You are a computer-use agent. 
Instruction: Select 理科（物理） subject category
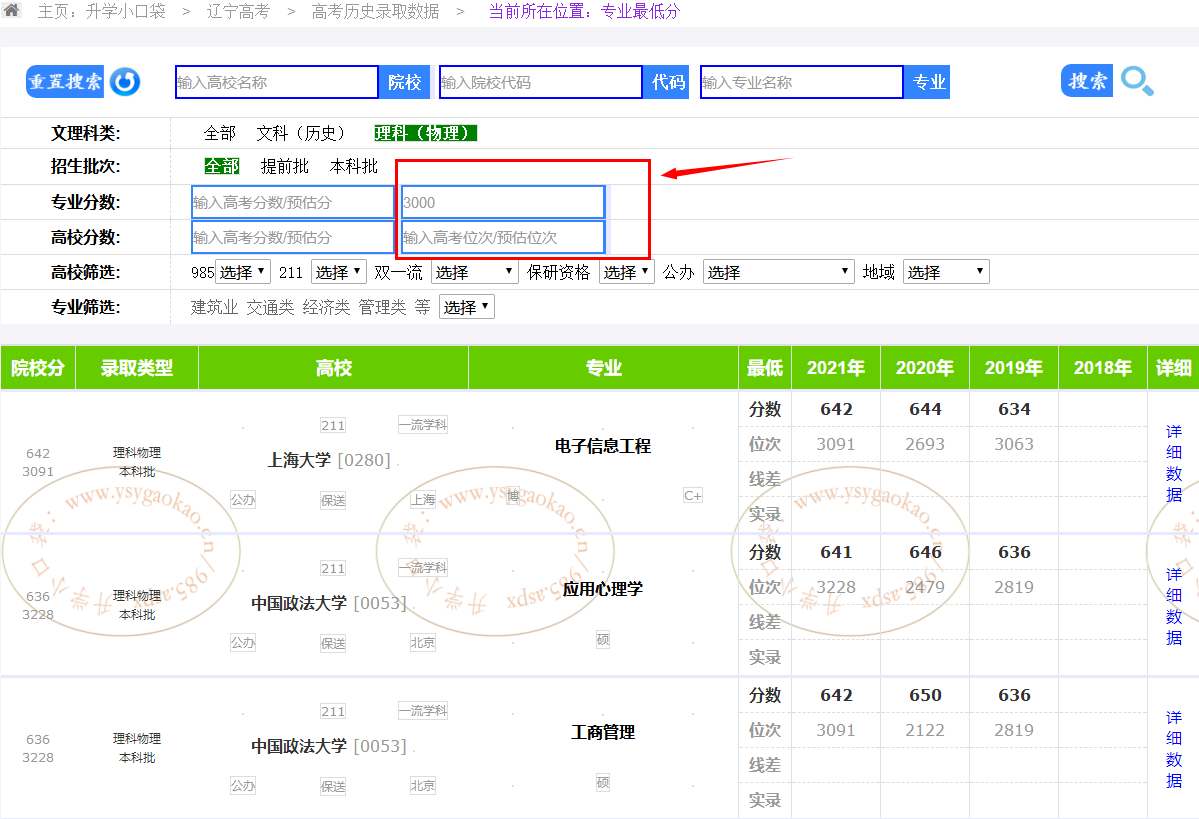(426, 133)
